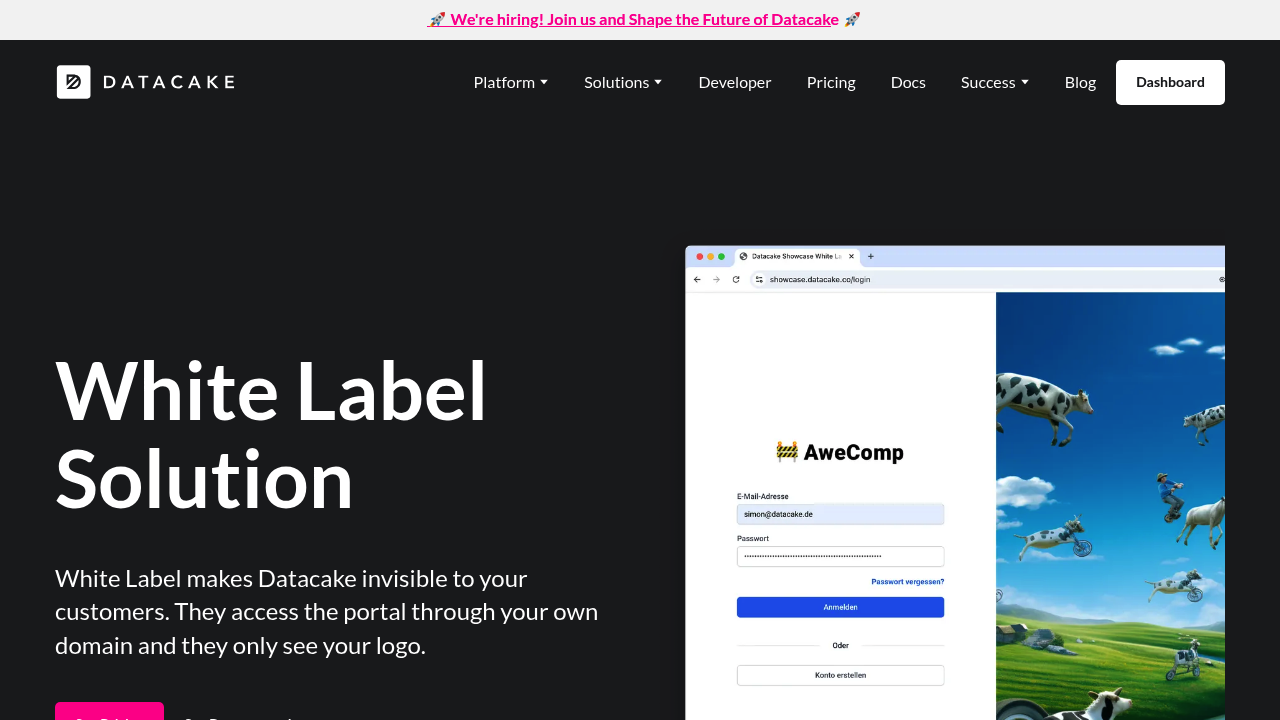Close the Datacake Showcase browser tab
The width and height of the screenshot is (1280, 720).
[x=852, y=256]
